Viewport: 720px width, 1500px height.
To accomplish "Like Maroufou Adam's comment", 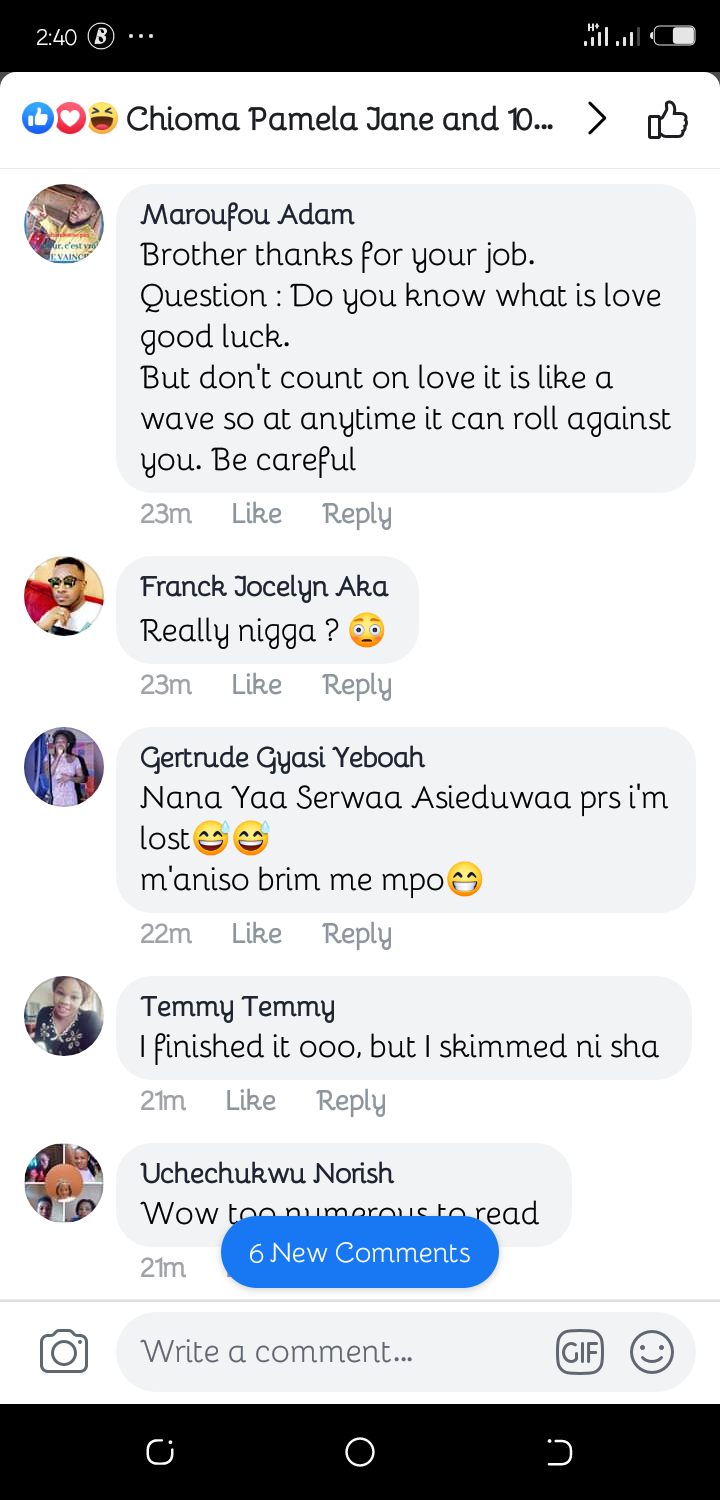I will pos(257,514).
